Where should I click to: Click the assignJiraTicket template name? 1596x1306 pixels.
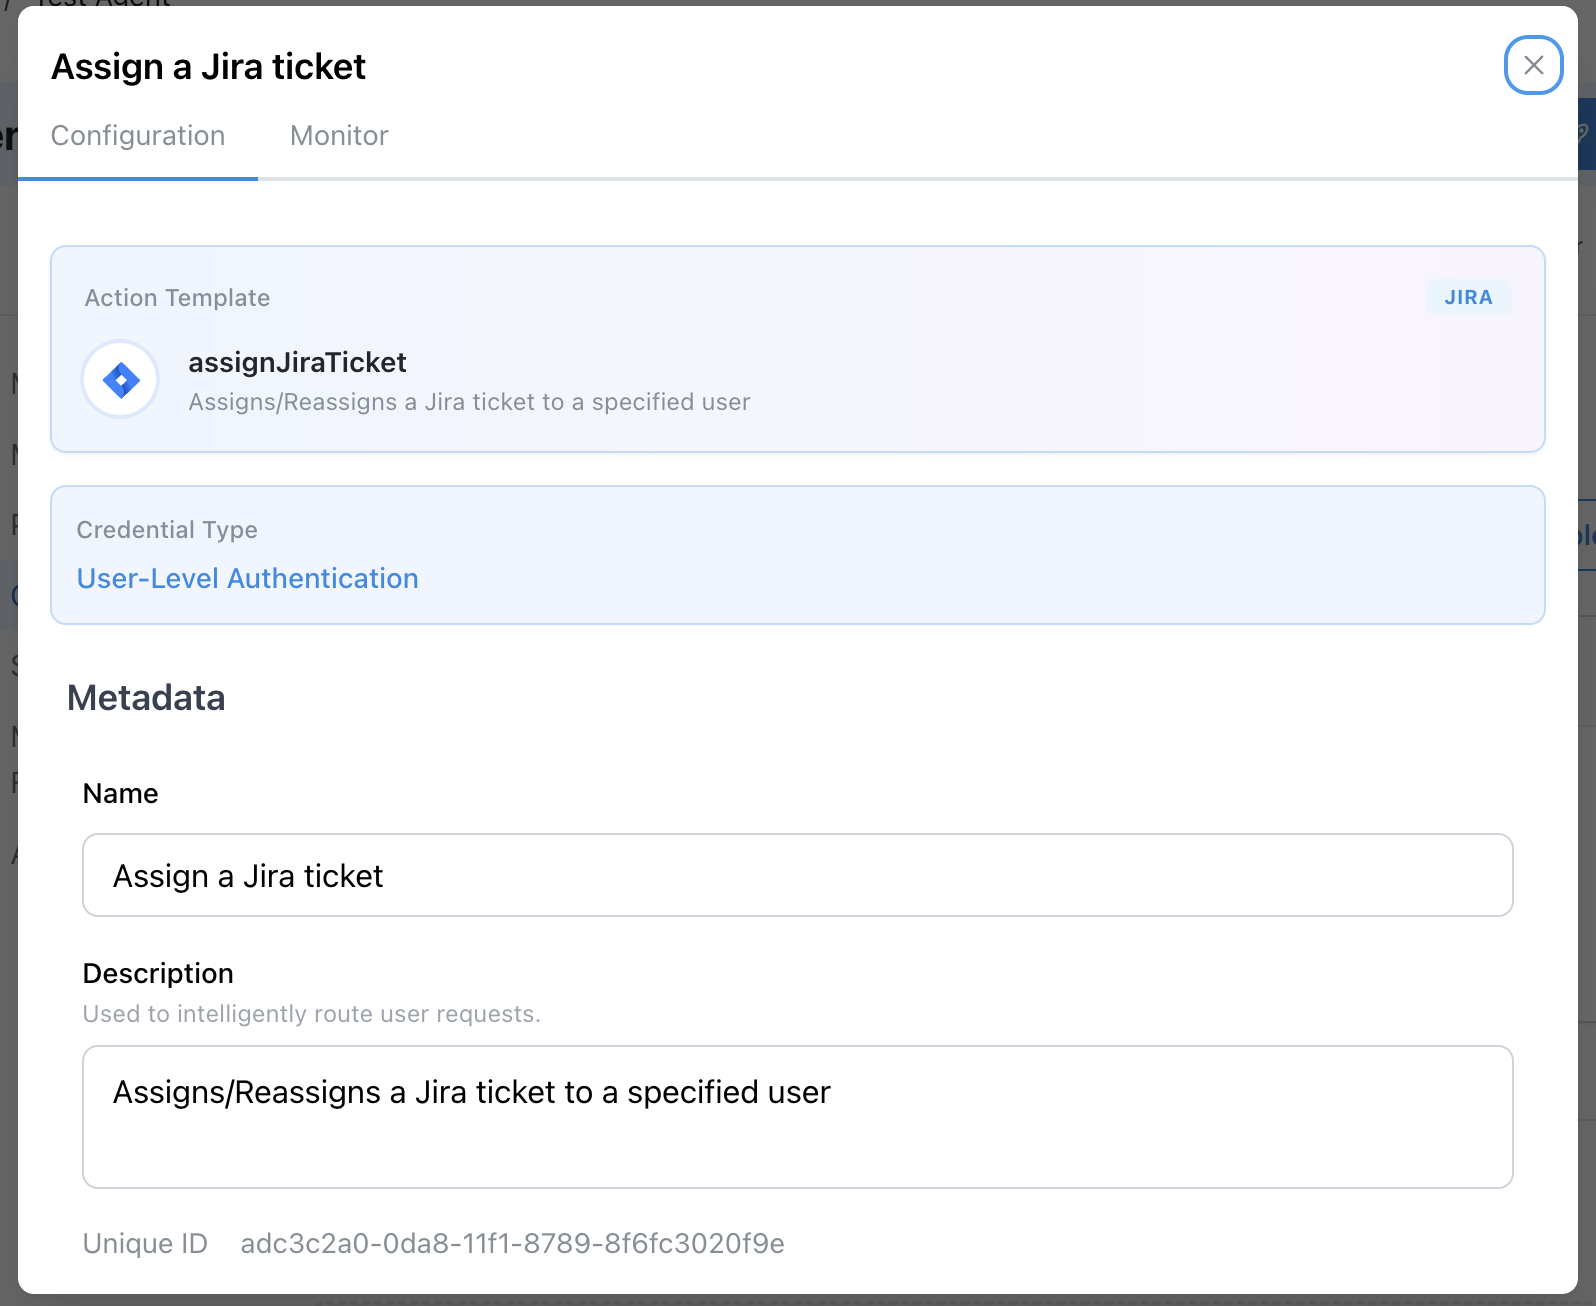click(x=297, y=362)
